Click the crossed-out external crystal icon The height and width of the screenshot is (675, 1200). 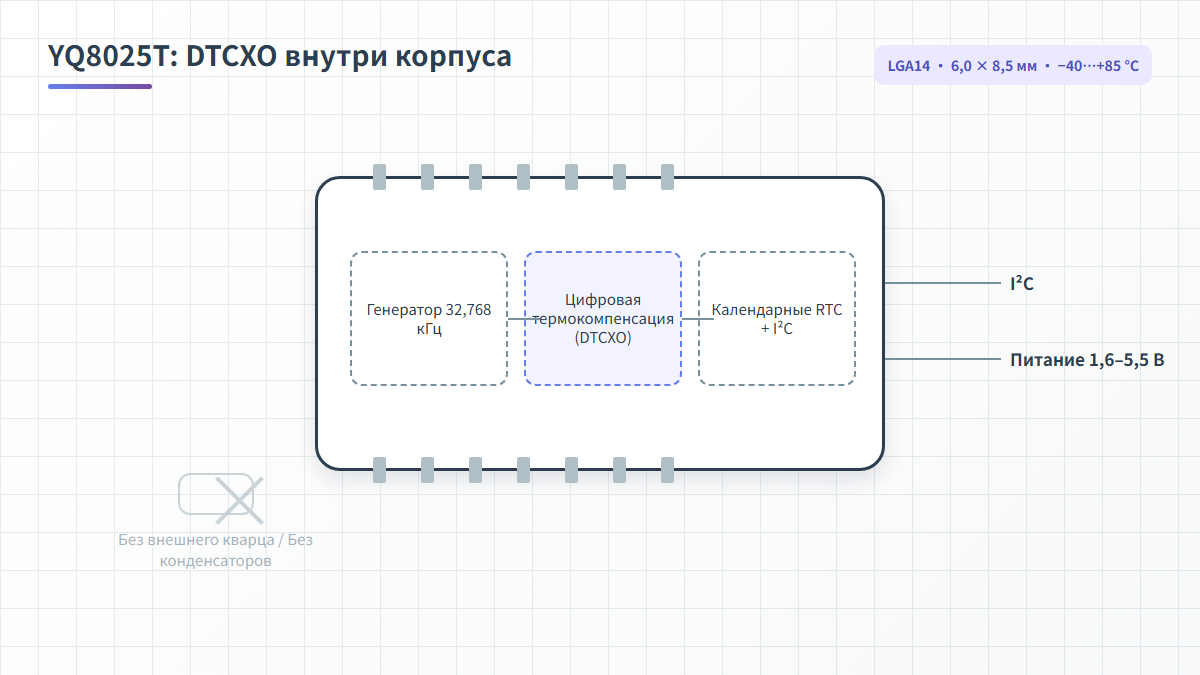click(221, 498)
